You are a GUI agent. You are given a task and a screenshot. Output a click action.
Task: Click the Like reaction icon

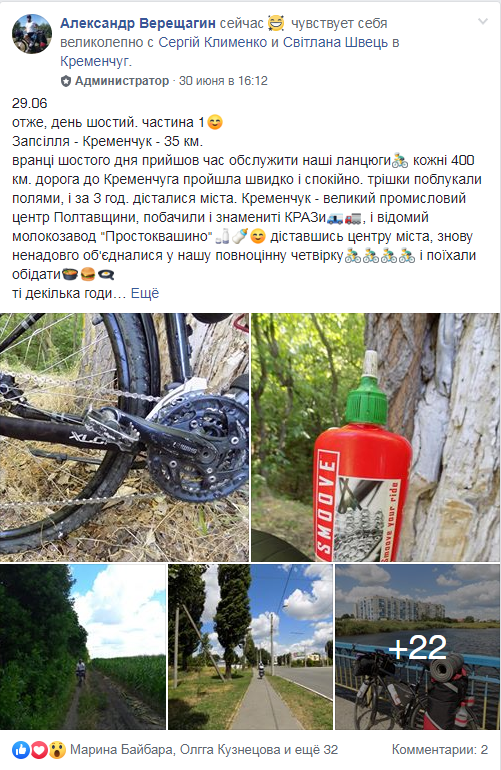pos(21,749)
